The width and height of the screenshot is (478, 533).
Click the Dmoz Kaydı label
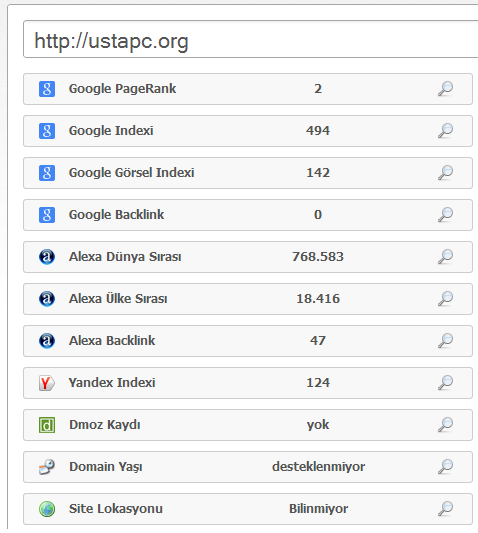(x=104, y=425)
